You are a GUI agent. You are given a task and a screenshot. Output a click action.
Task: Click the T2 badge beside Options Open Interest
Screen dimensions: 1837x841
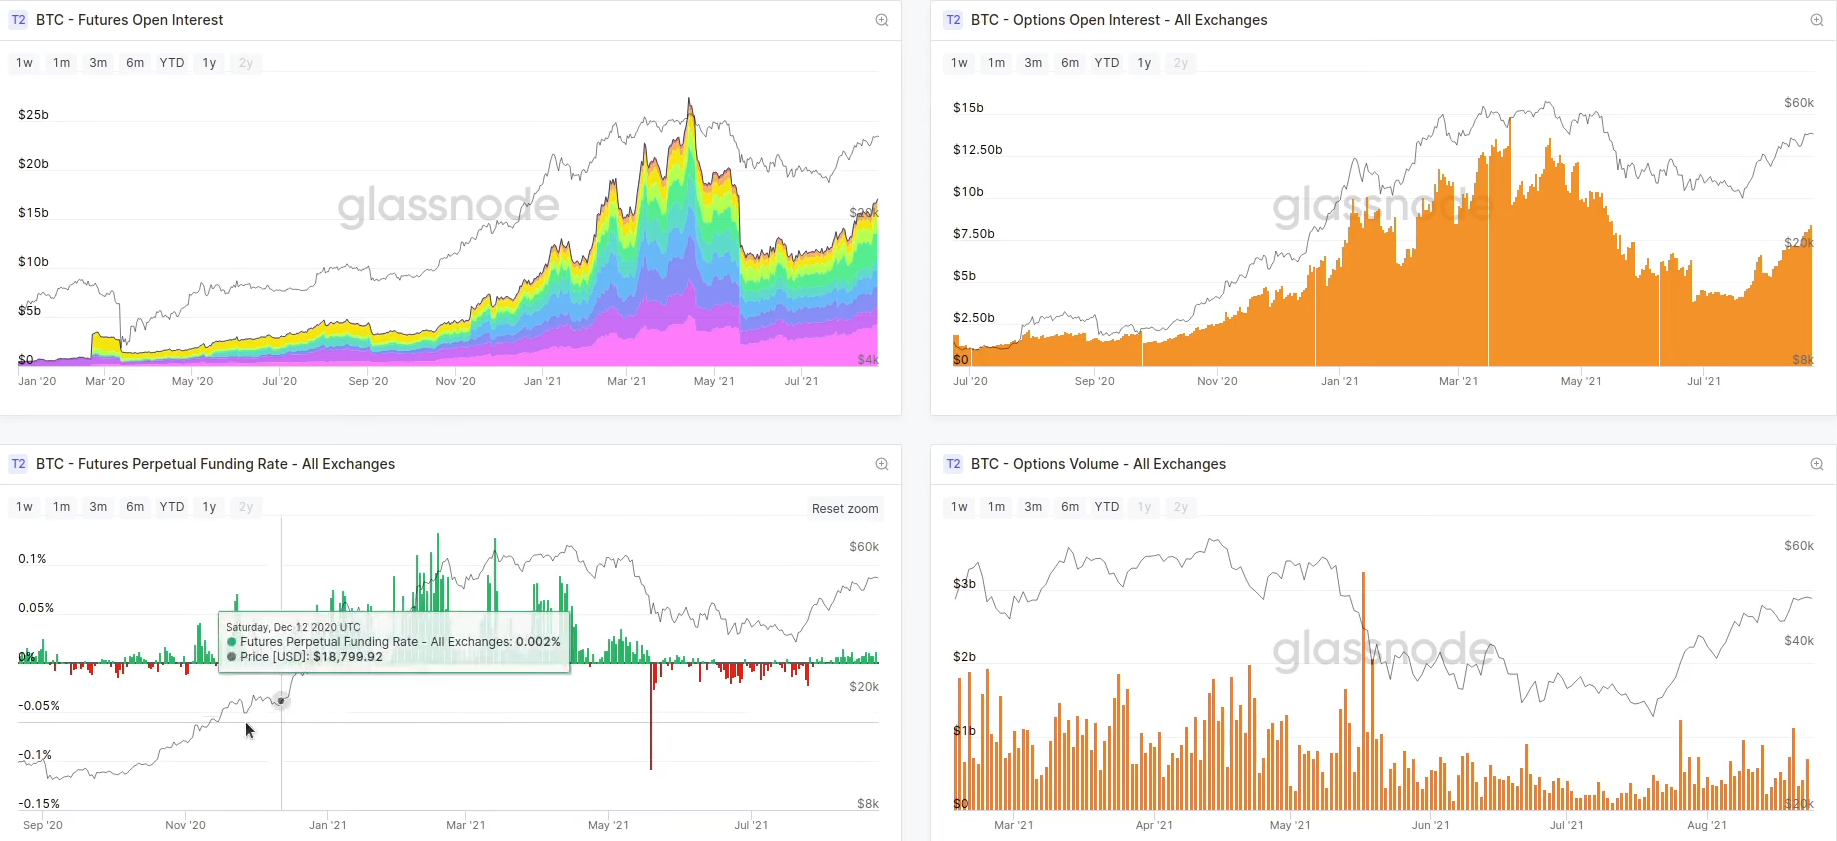tap(953, 20)
